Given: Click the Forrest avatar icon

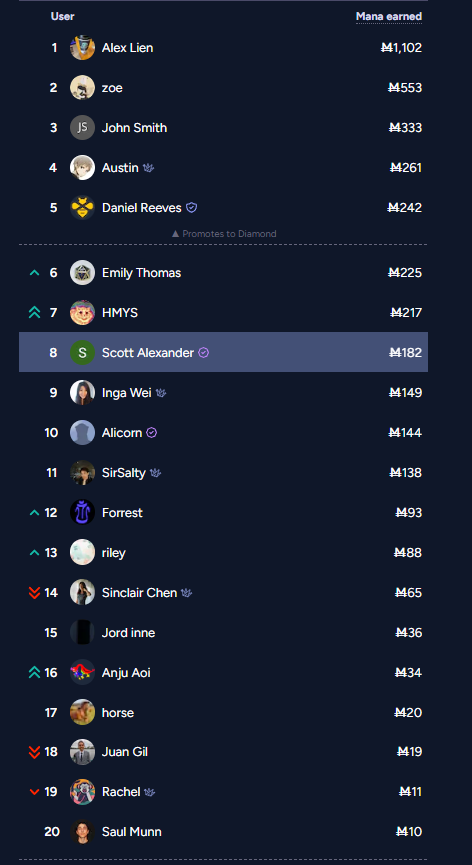Looking at the screenshot, I should tap(82, 512).
